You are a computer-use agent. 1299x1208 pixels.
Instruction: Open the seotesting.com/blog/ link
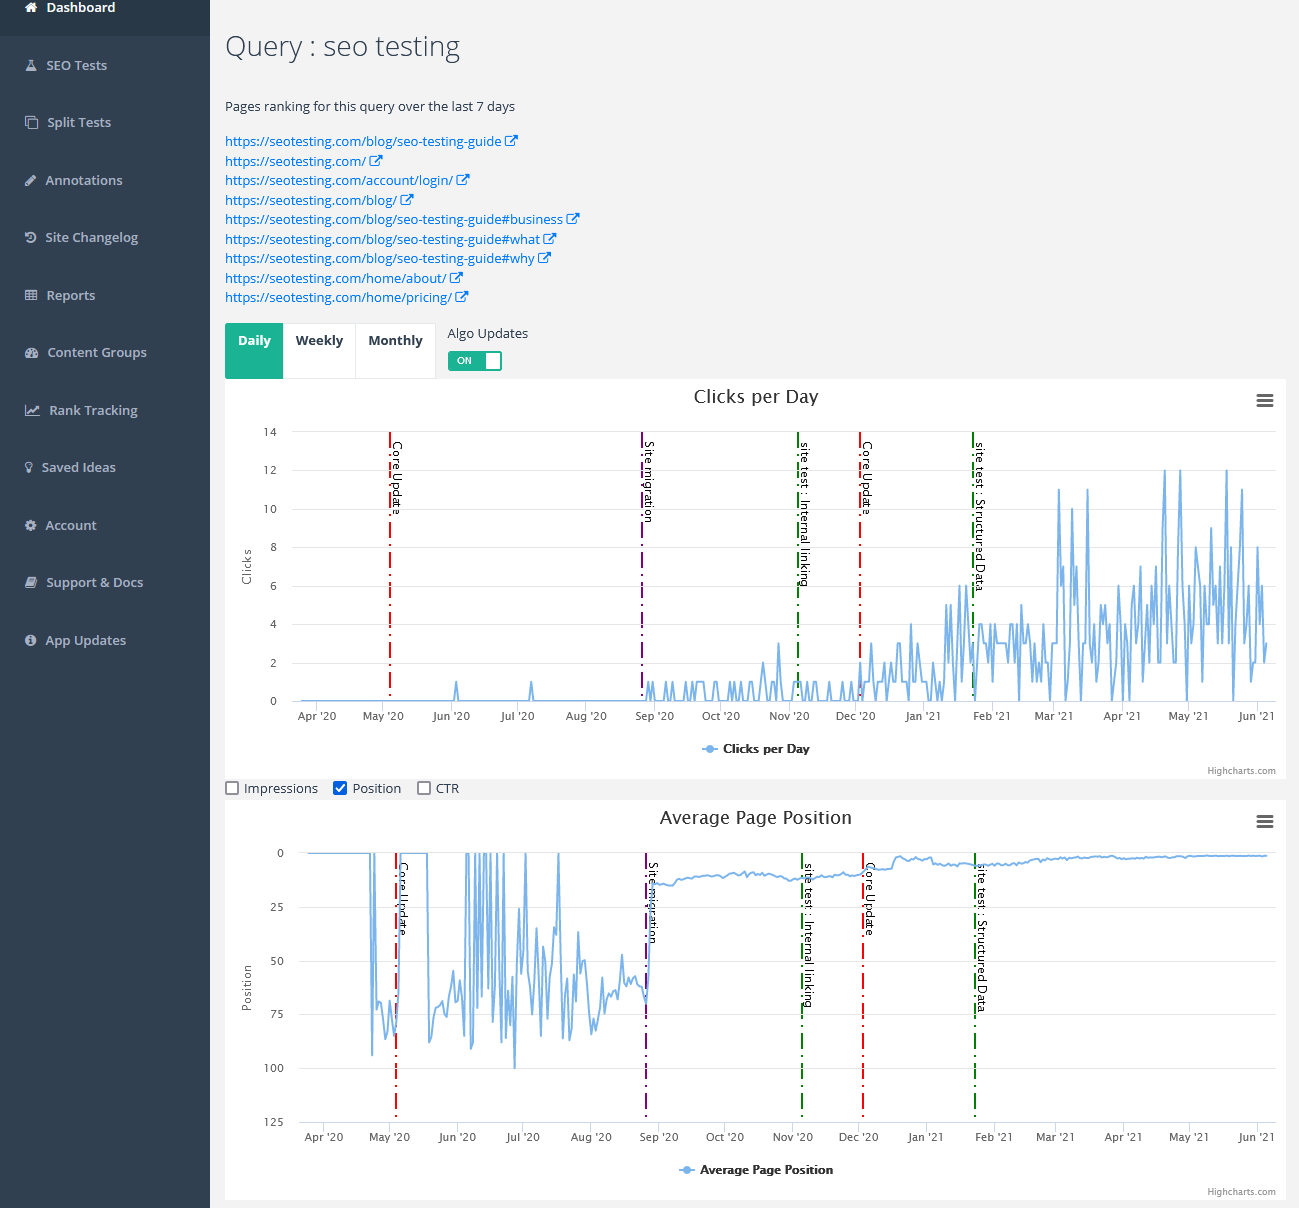311,200
